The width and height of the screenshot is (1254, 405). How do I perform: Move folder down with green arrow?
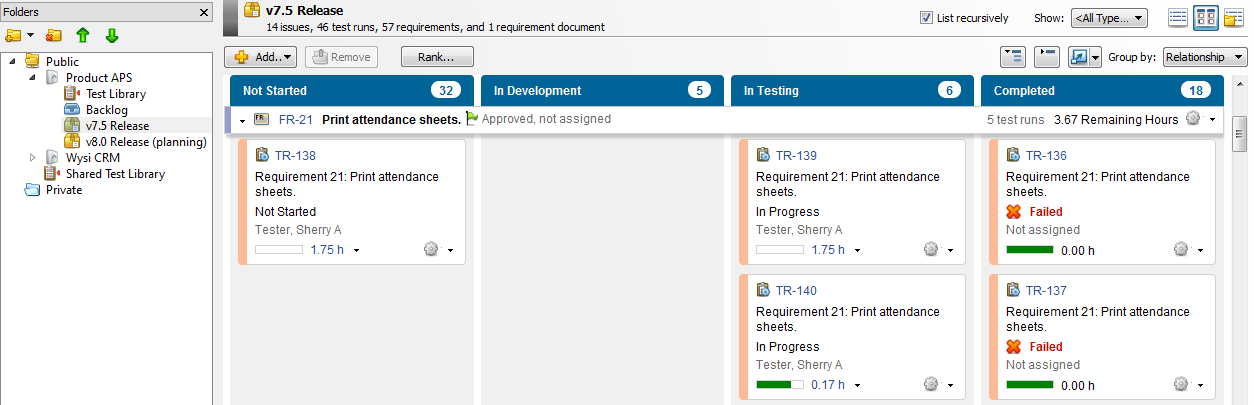[111, 36]
